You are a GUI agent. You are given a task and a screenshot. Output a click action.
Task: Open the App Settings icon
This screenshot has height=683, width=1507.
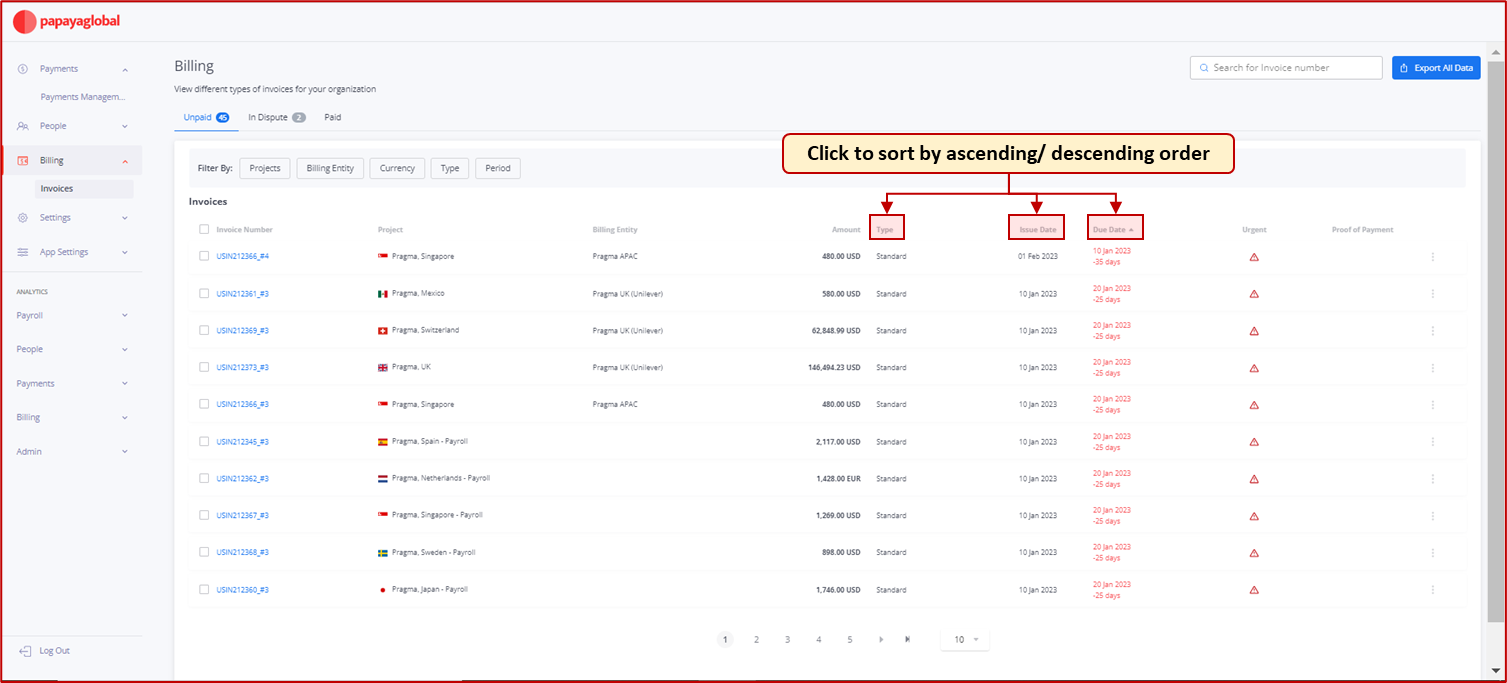(22, 251)
